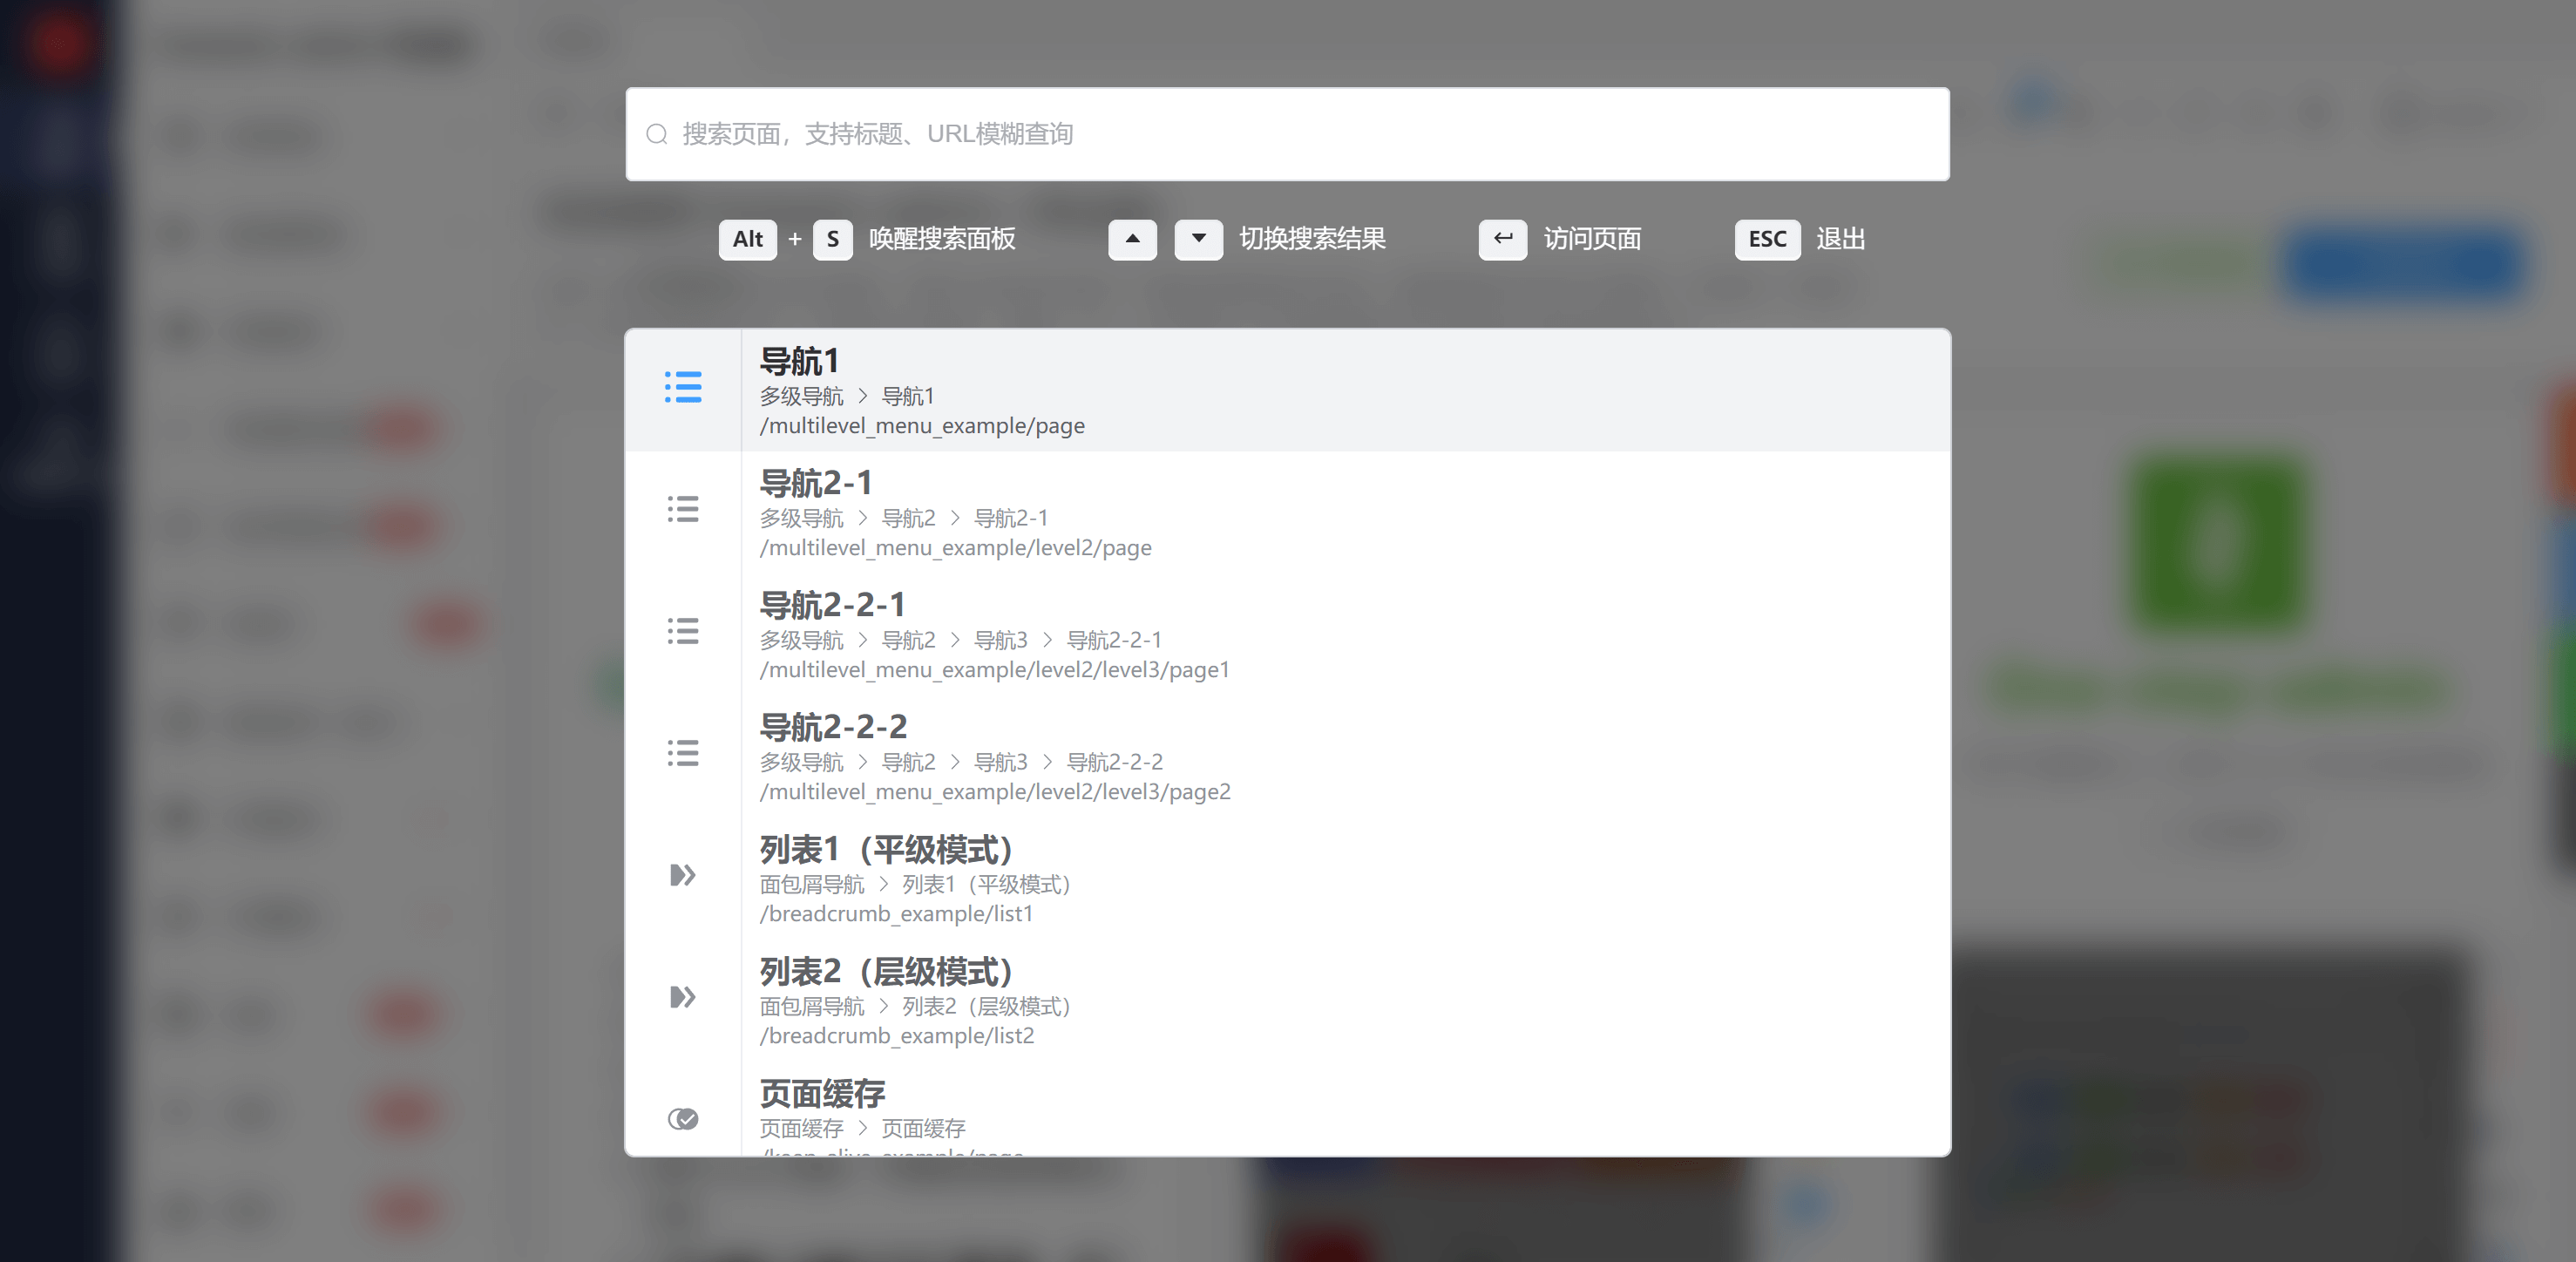The height and width of the screenshot is (1262, 2576).
Task: Click the list icon beside 导航2-1
Action: (683, 509)
